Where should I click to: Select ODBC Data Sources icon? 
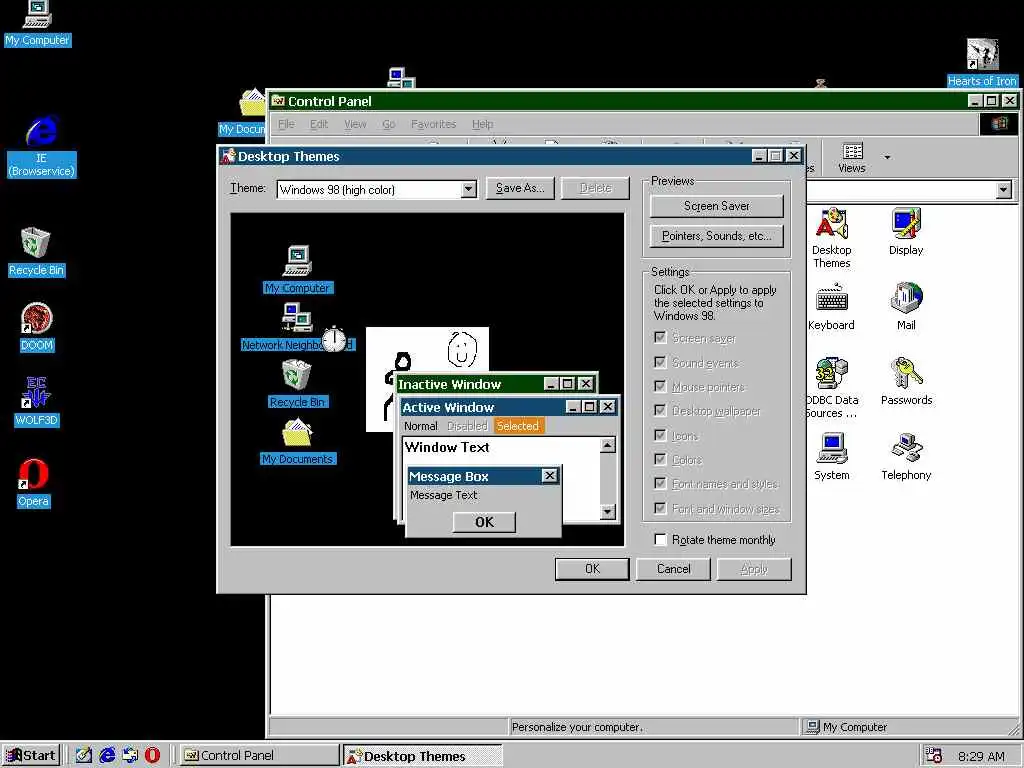(831, 389)
